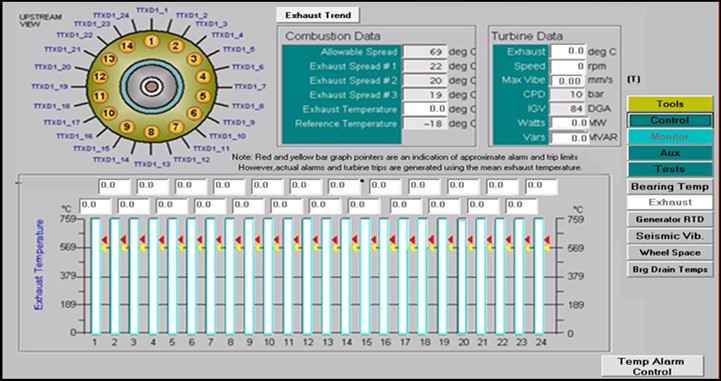This screenshot has width=721, height=381.
Task: Open Generator RTD screen
Action: coord(670,219)
